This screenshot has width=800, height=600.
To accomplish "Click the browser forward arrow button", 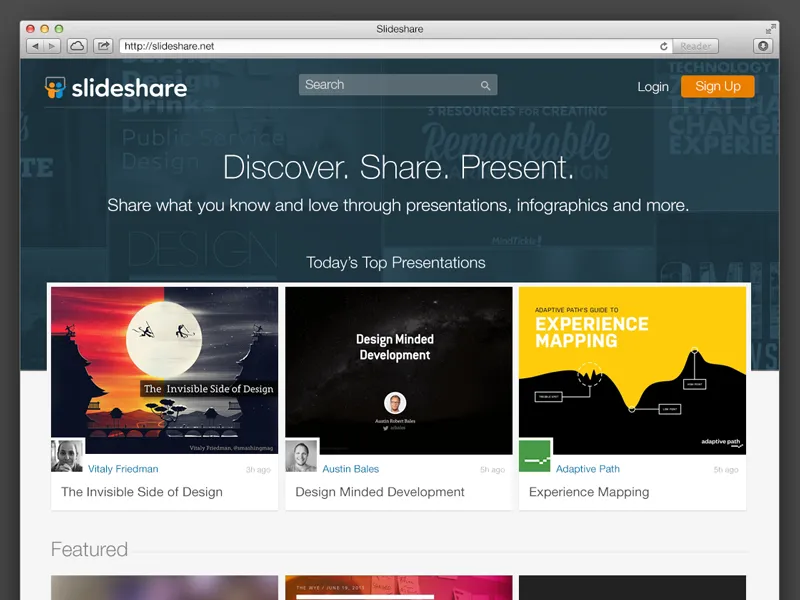I will [52, 46].
